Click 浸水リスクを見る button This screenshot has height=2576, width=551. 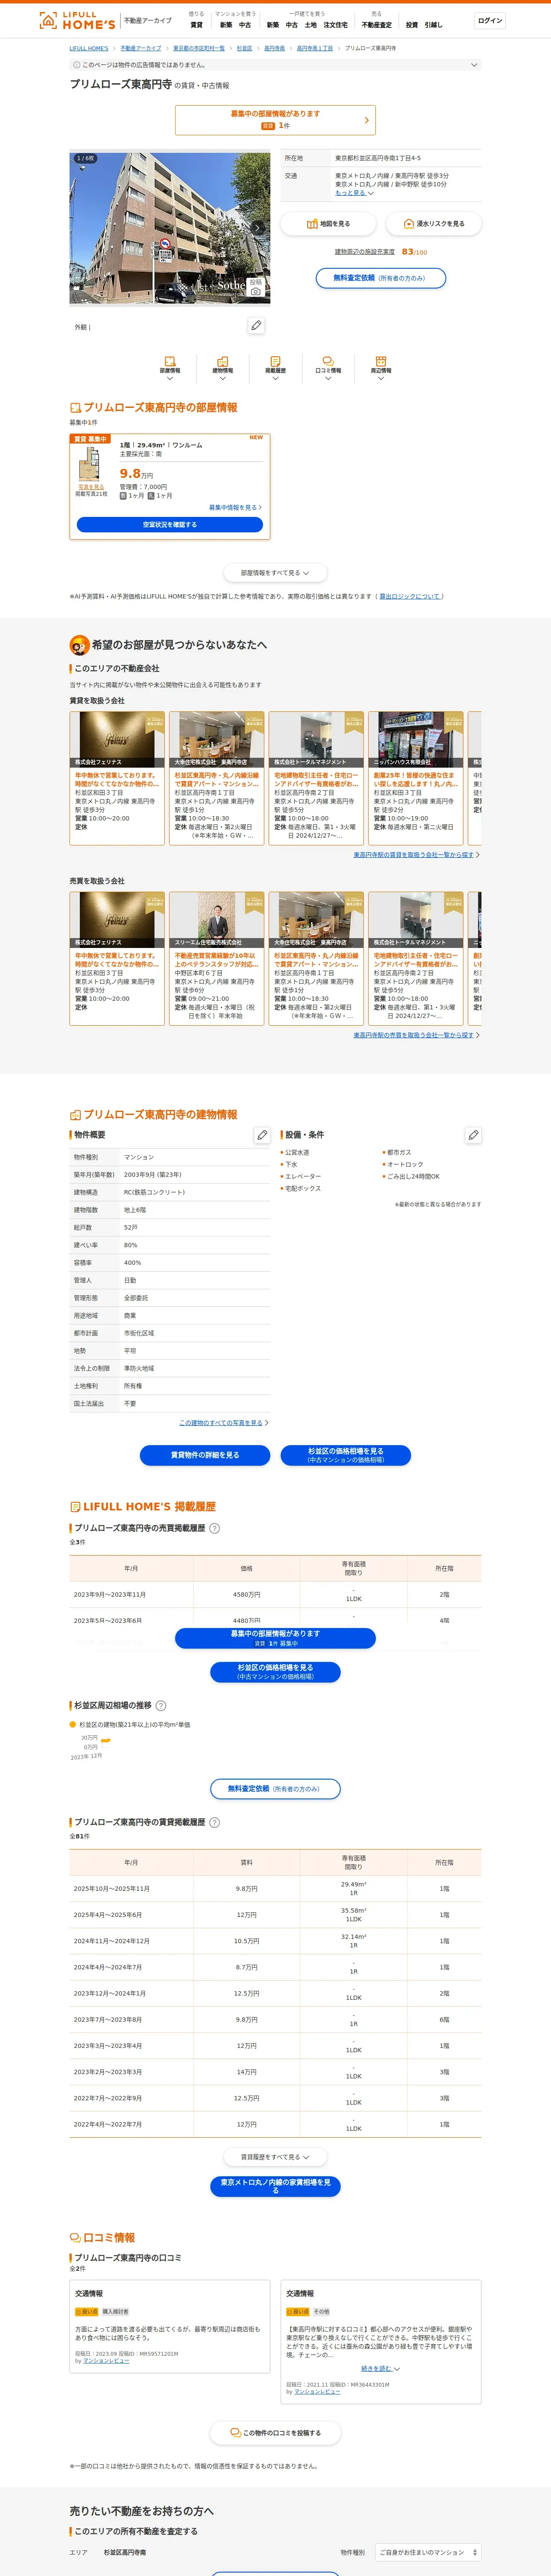point(433,224)
